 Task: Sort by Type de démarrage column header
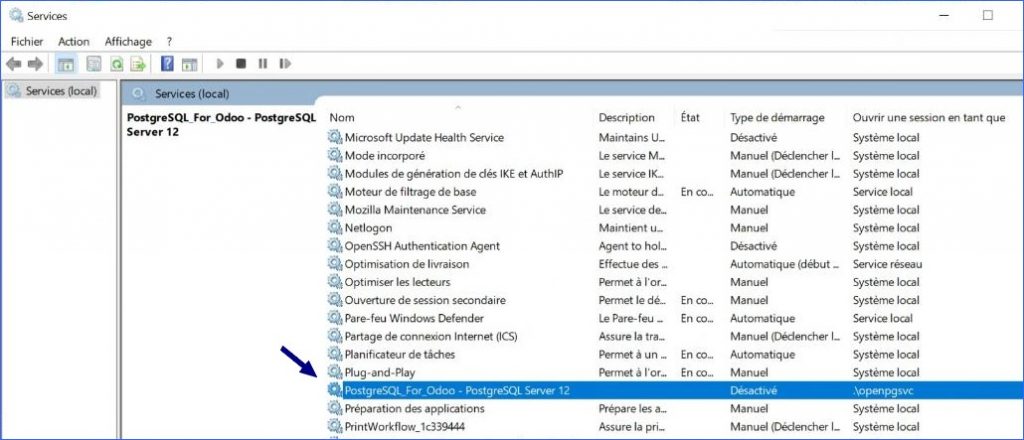pos(777,118)
